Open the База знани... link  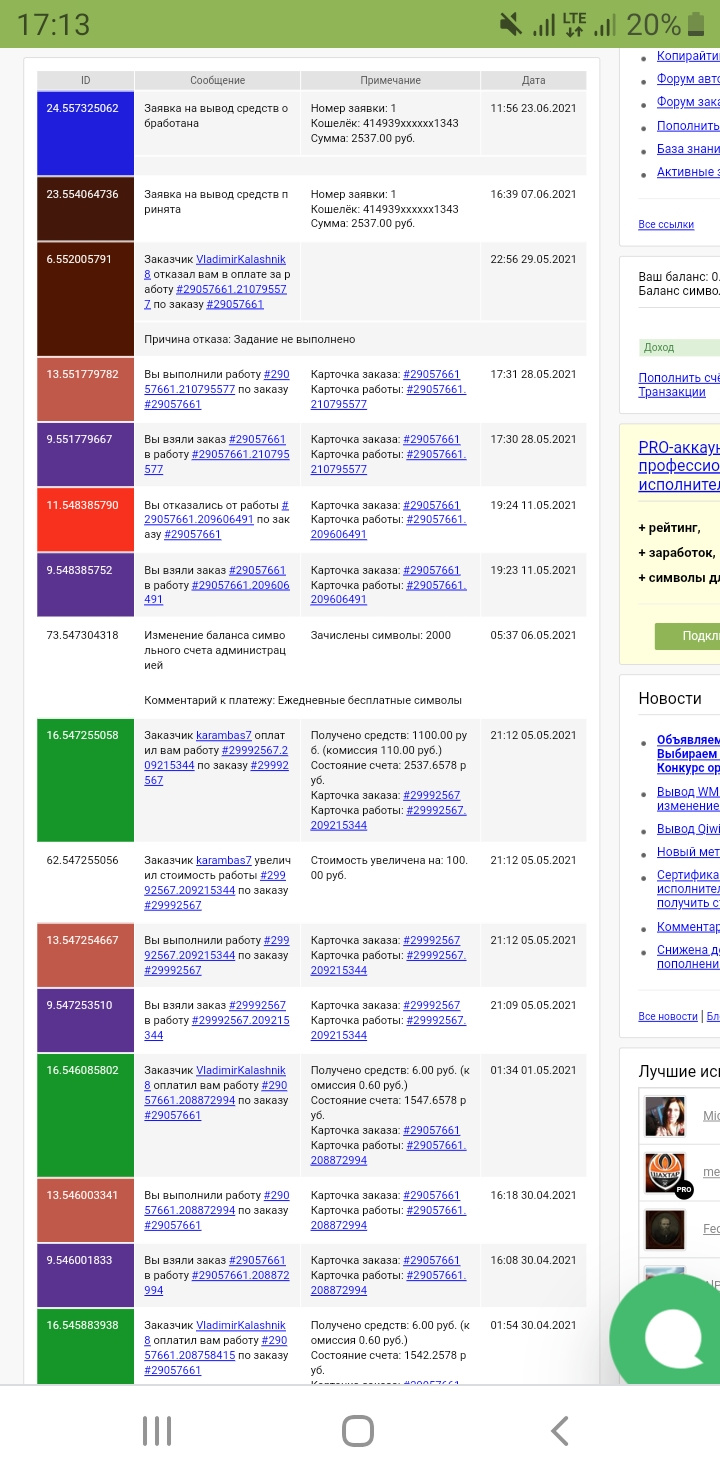[688, 149]
